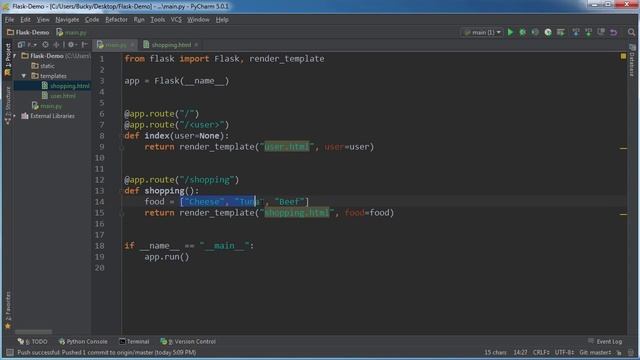Click tool windows toggle icon bottom-left corner
This screenshot has height=360, width=640.
[10, 352]
